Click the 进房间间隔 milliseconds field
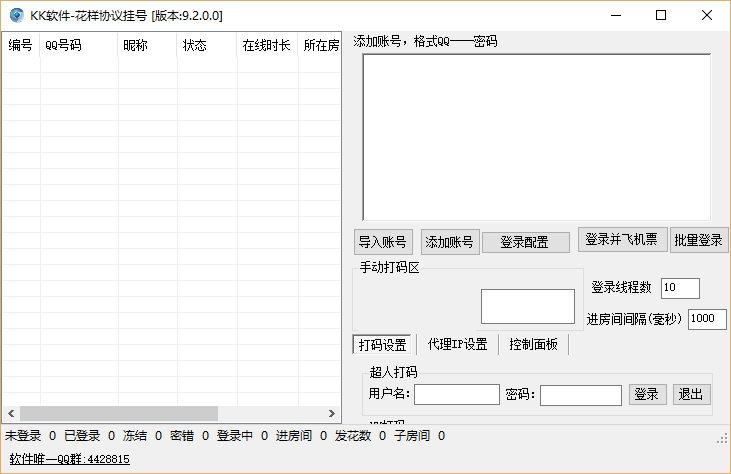Image resolution: width=731 pixels, height=474 pixels. [707, 319]
